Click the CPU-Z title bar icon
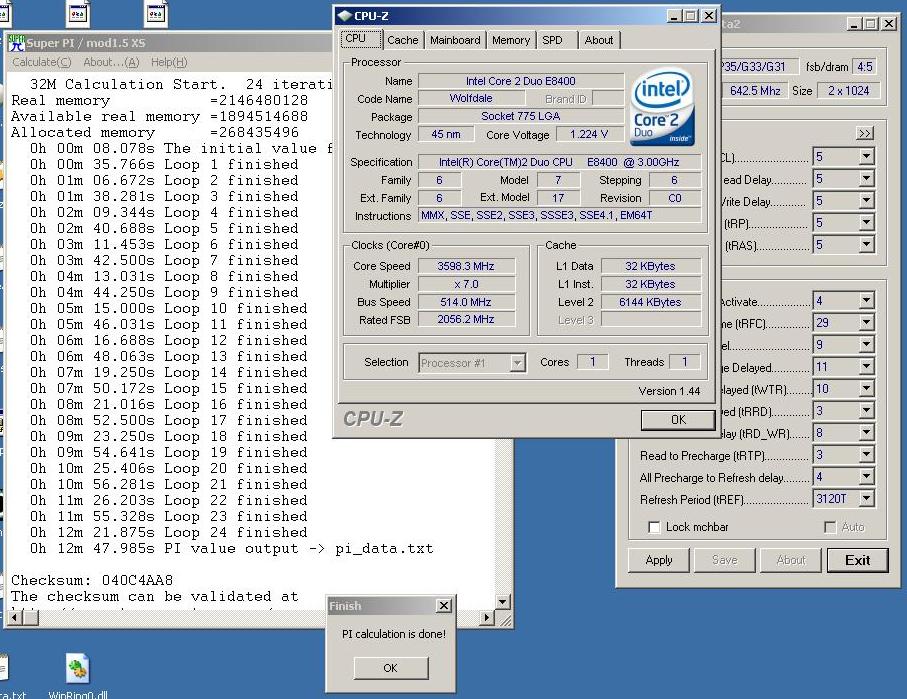The height and width of the screenshot is (699, 907). pos(345,16)
